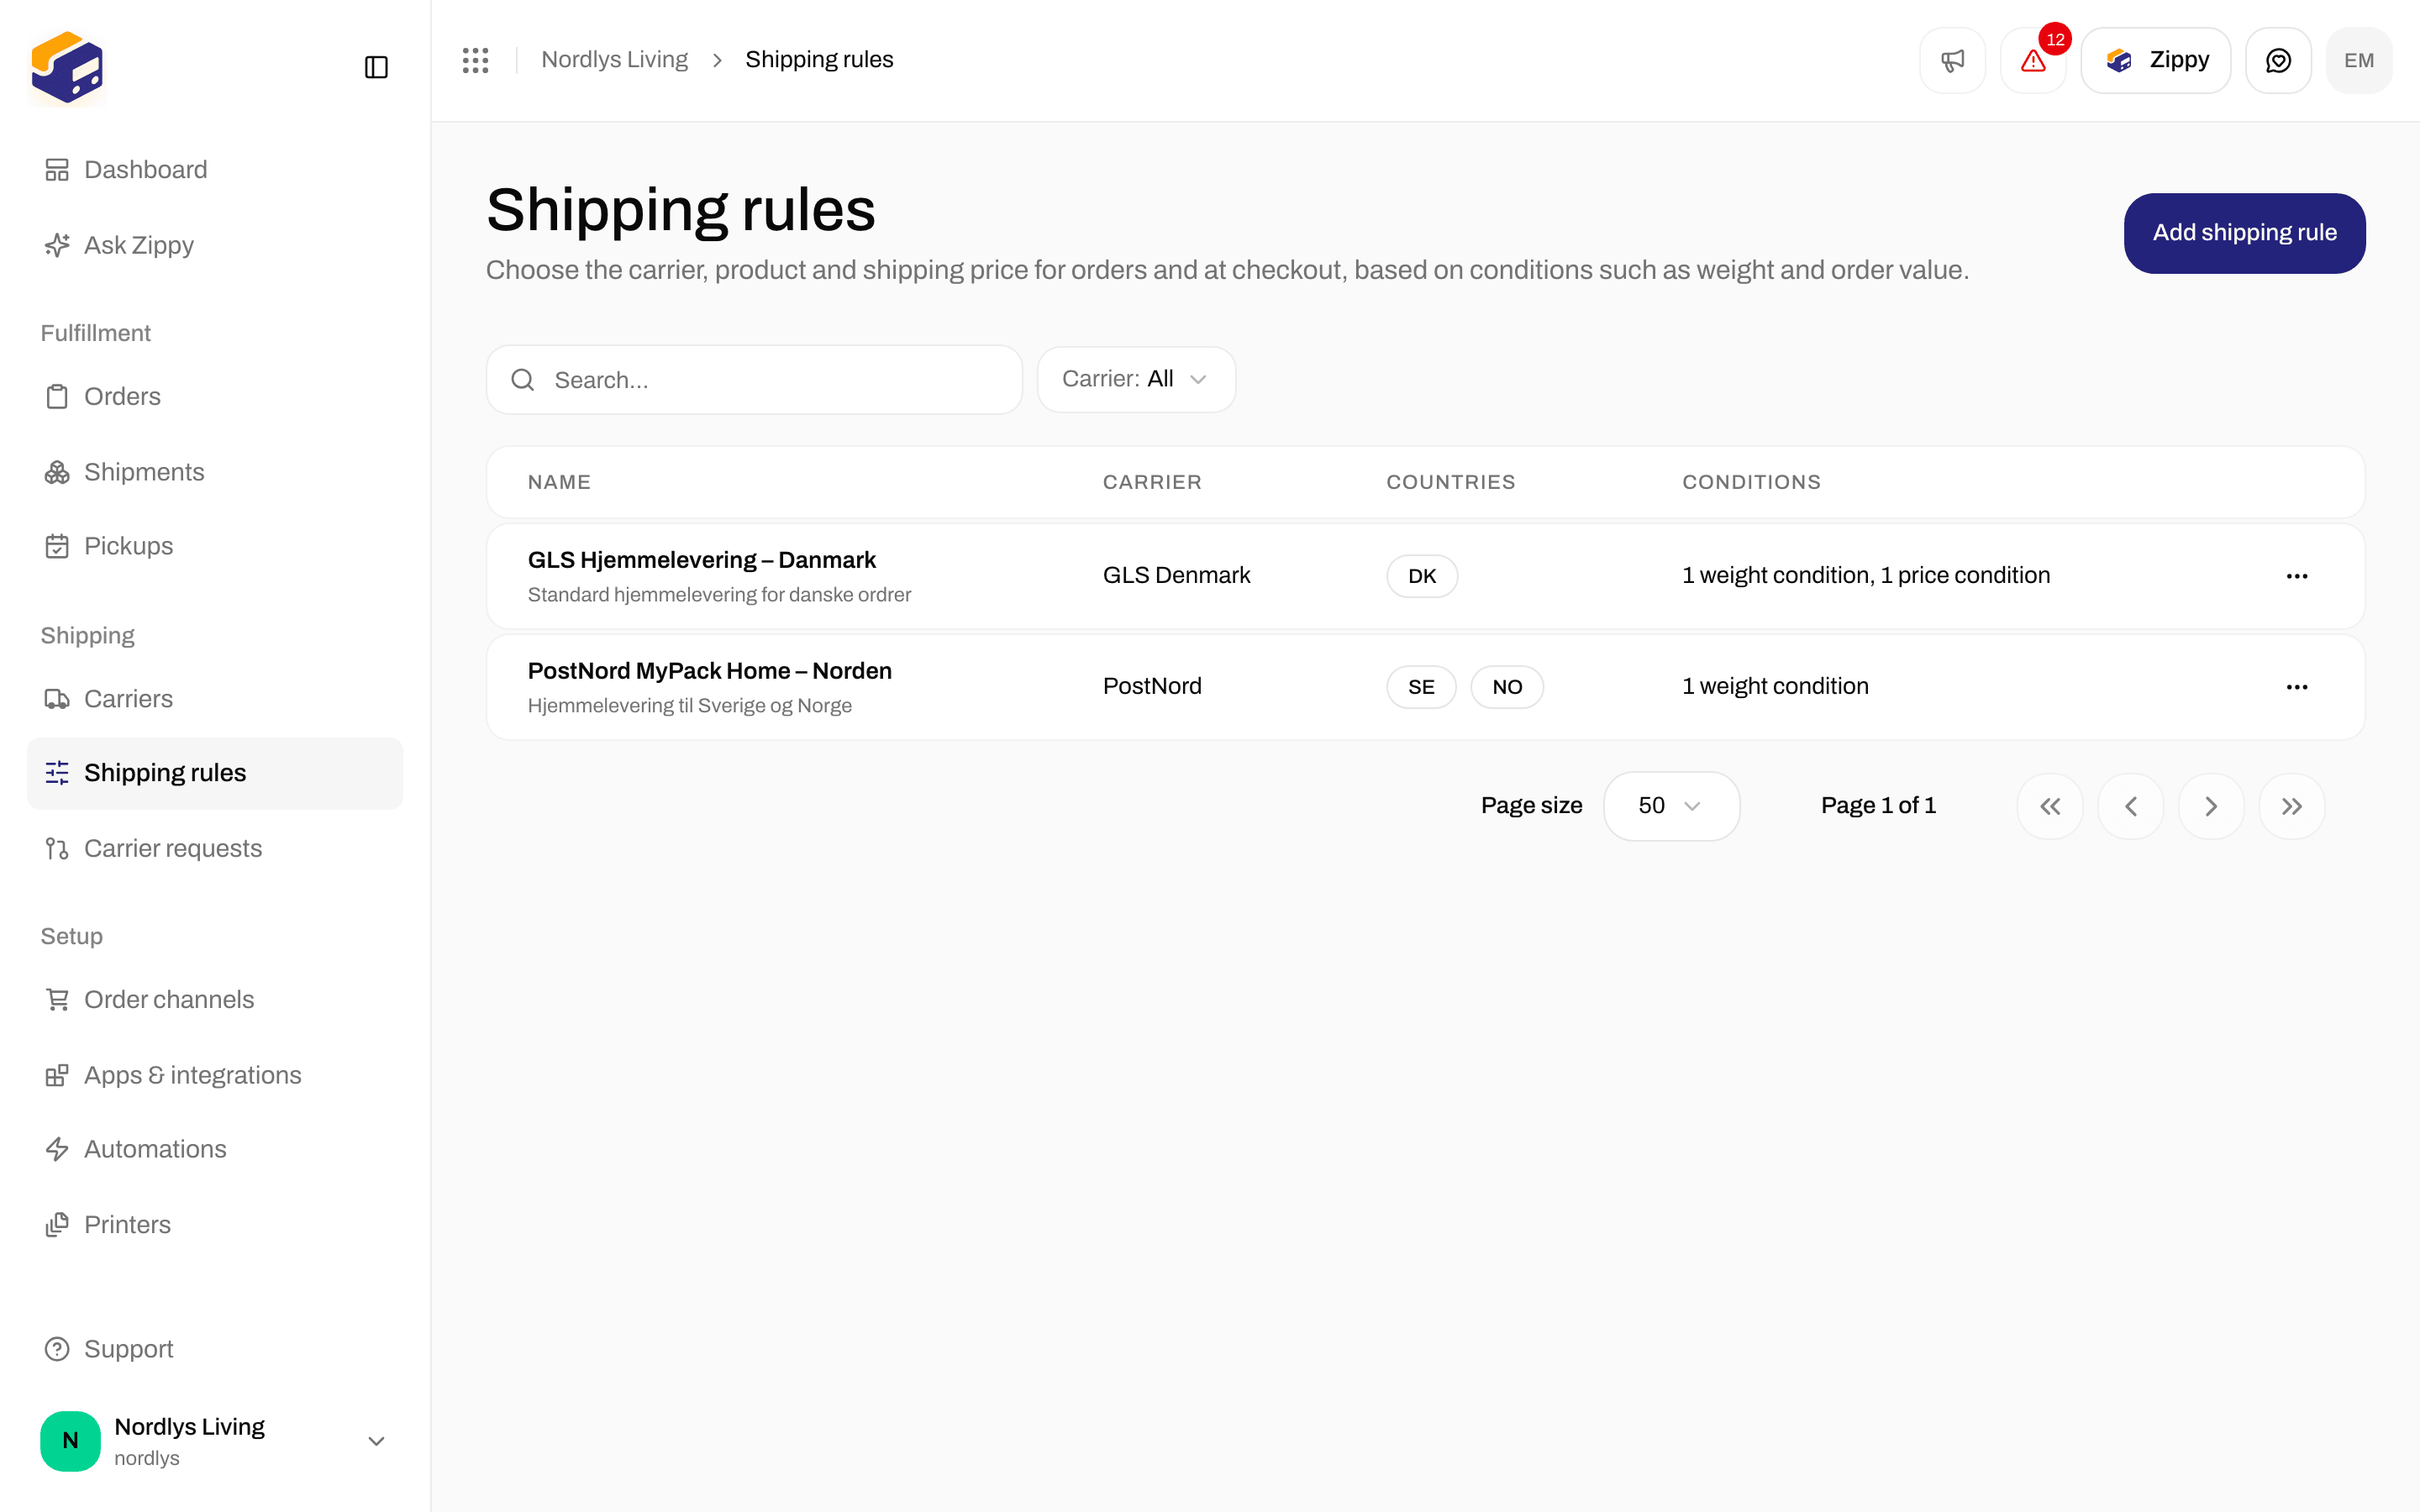Screen dimensions: 2420x1512
Task: Open the Carrier: All filter dropdown
Action: (1136, 379)
